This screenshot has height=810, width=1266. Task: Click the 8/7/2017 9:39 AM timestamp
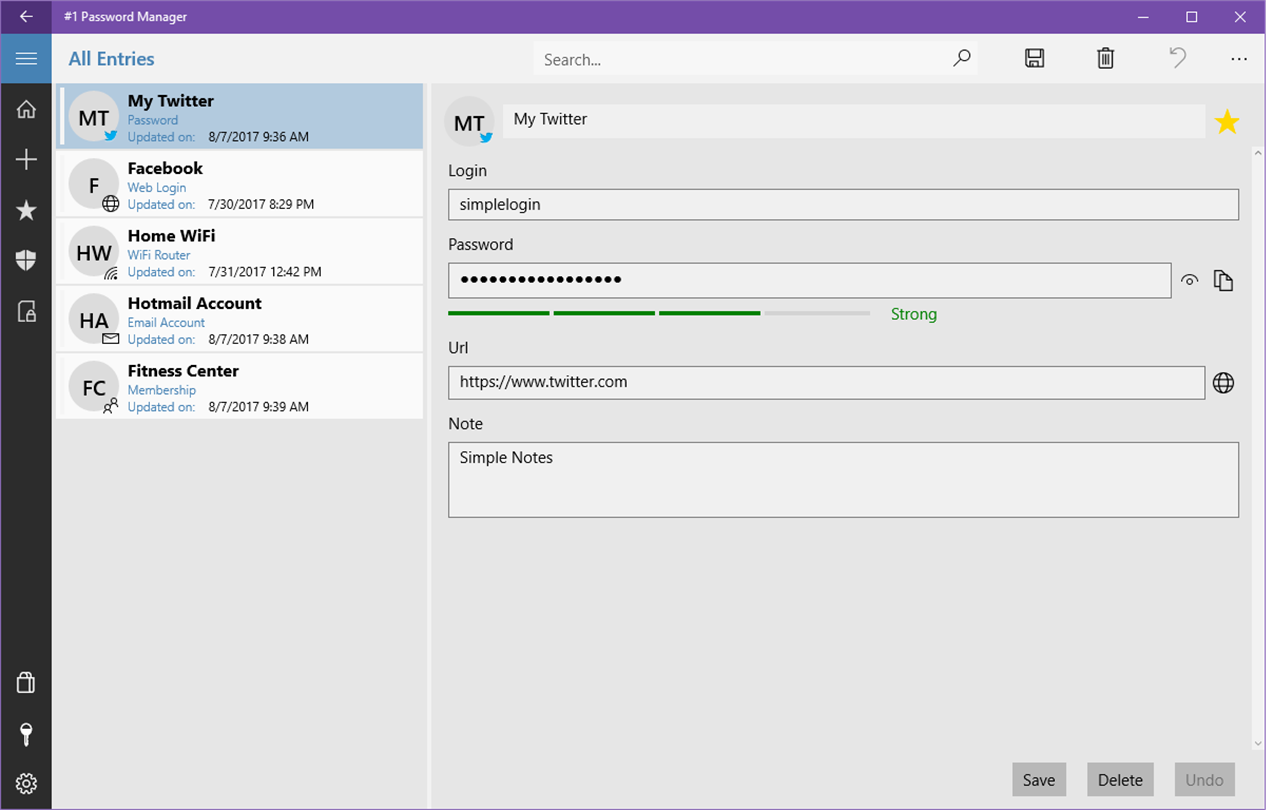[x=258, y=407]
